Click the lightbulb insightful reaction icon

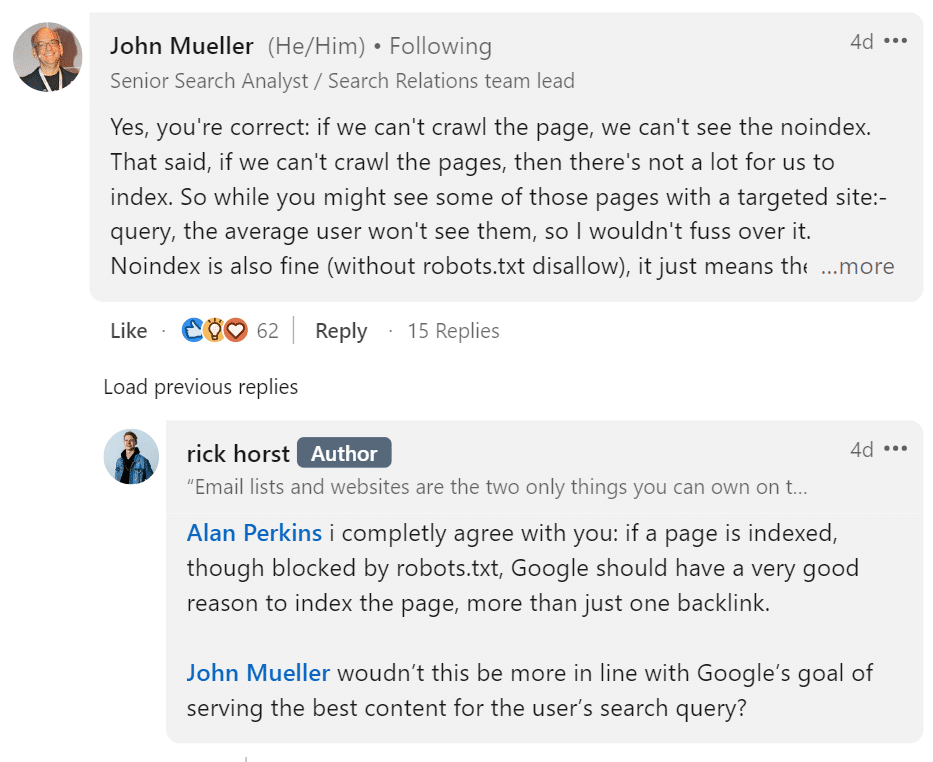214,331
